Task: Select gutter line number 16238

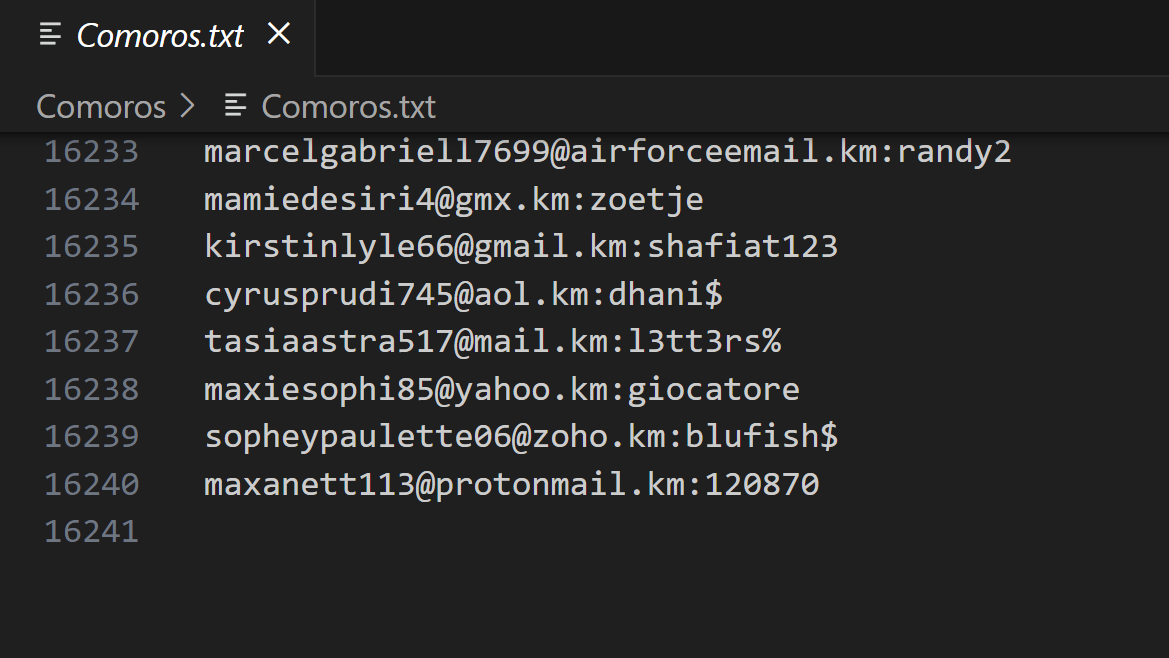Action: 92,389
